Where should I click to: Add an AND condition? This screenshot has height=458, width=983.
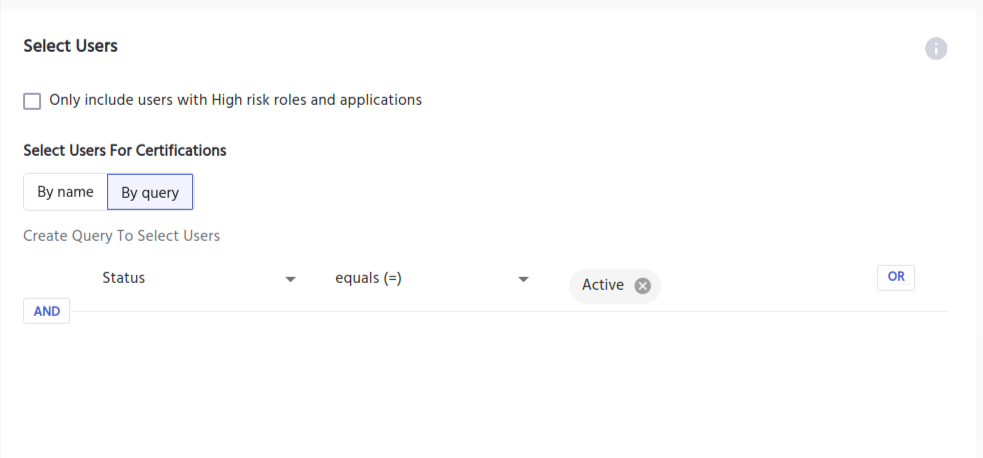click(x=47, y=311)
